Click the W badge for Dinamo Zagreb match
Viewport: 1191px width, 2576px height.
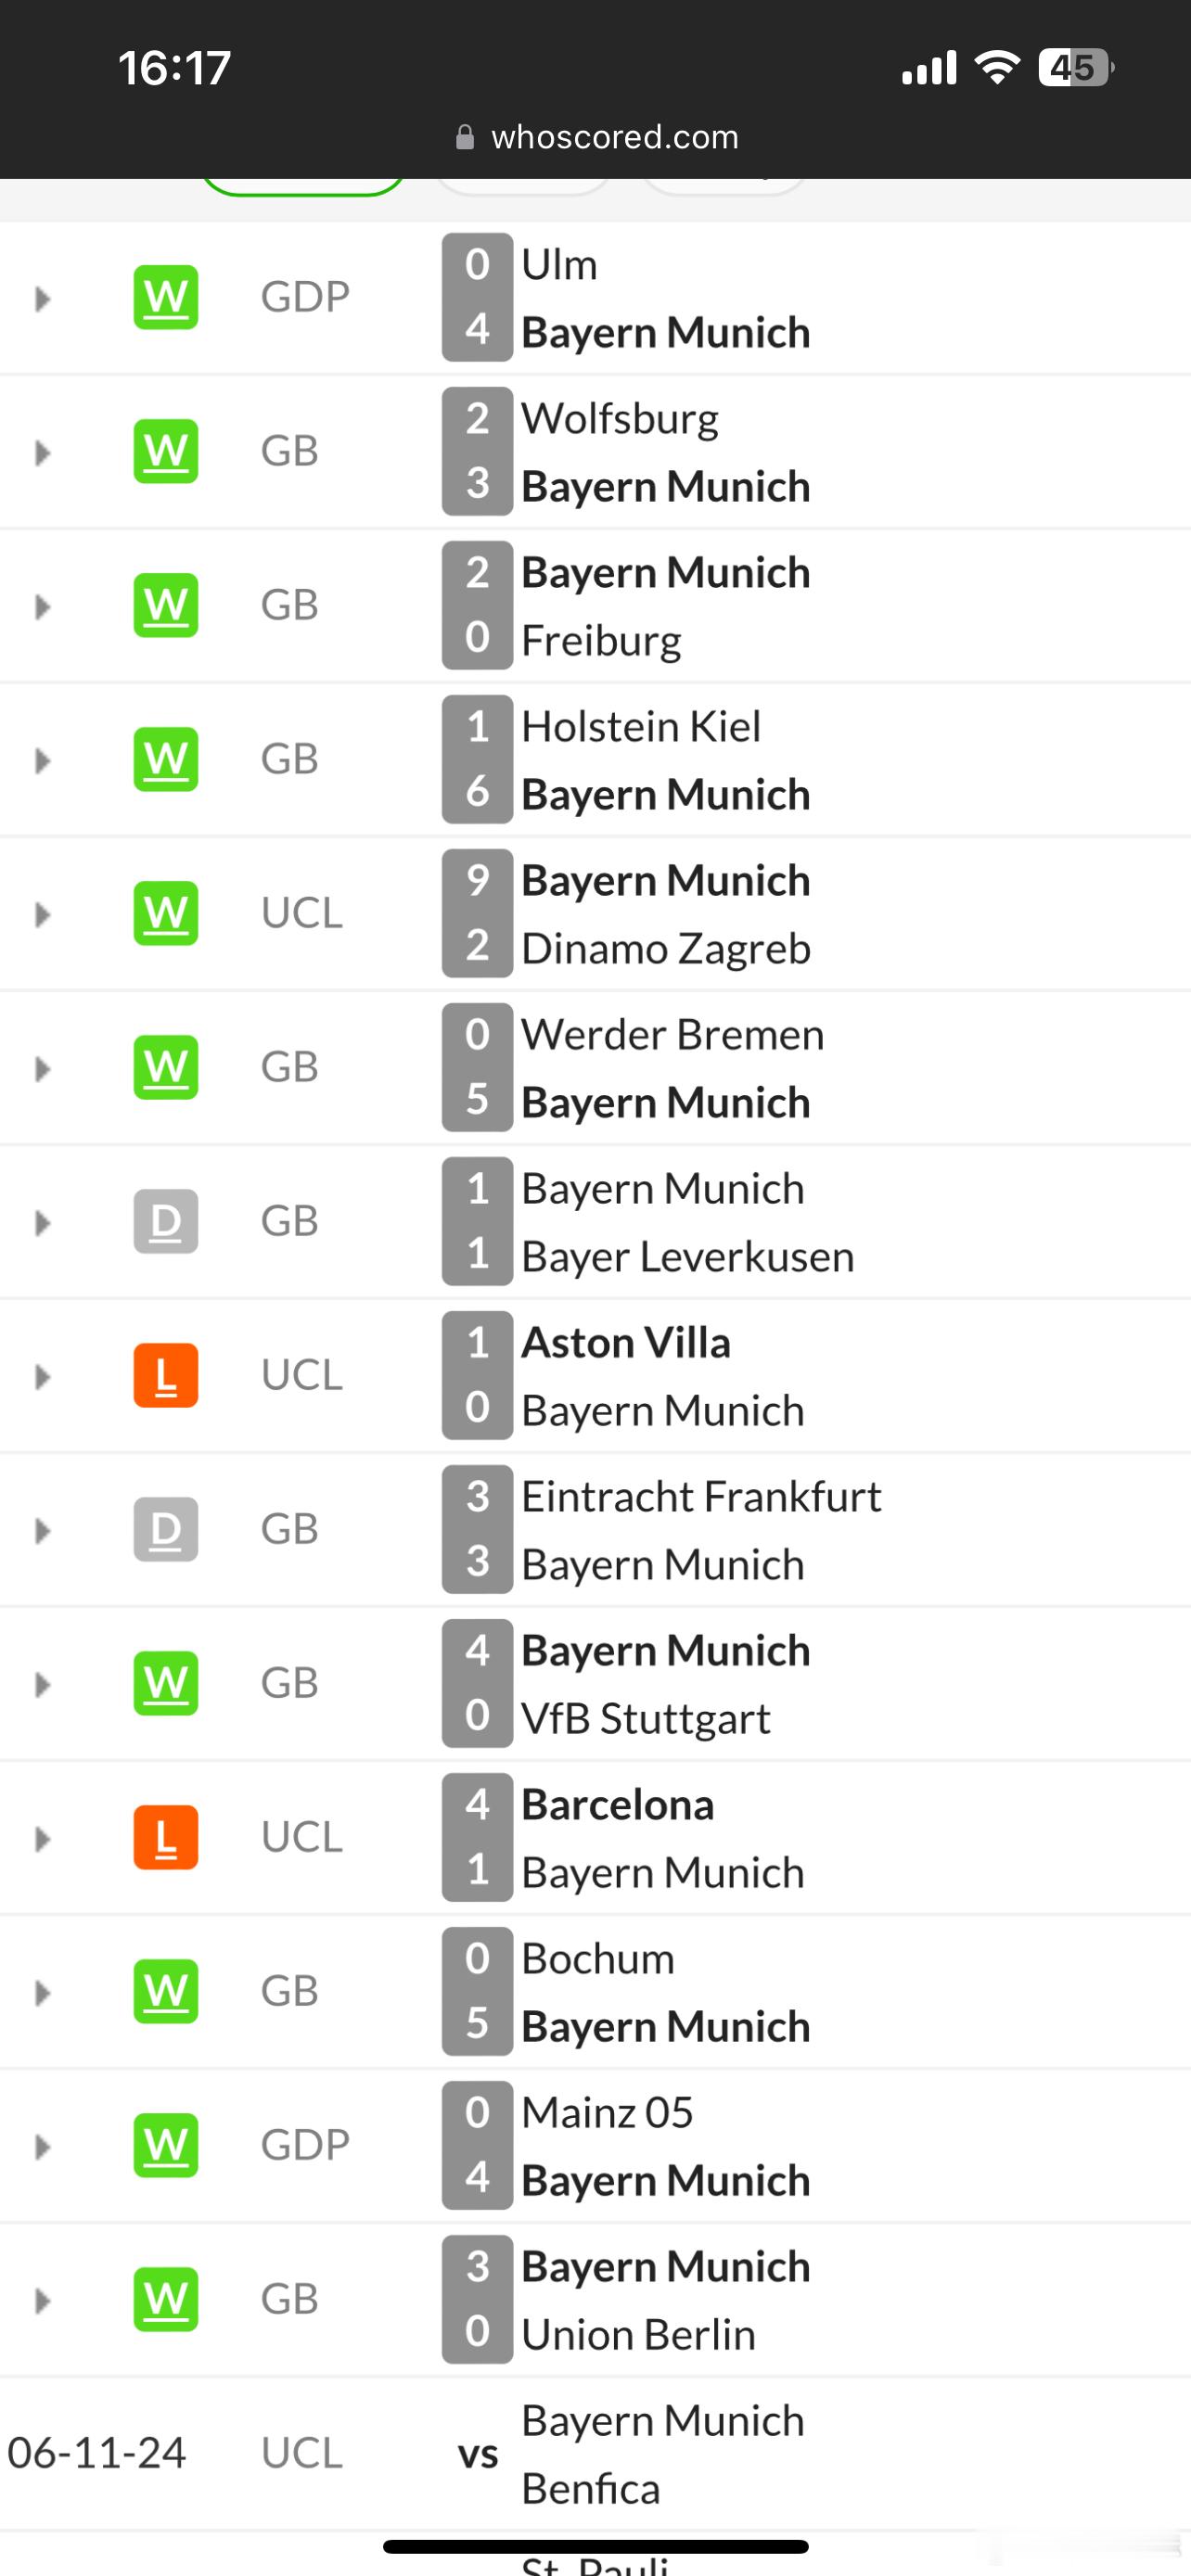(x=166, y=913)
